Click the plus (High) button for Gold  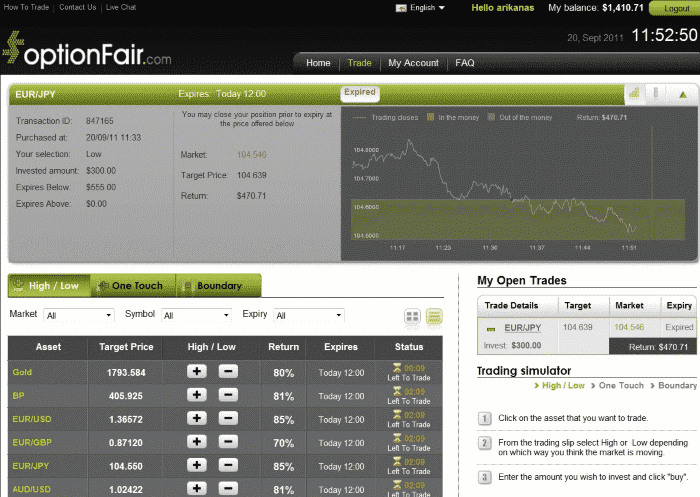(197, 372)
